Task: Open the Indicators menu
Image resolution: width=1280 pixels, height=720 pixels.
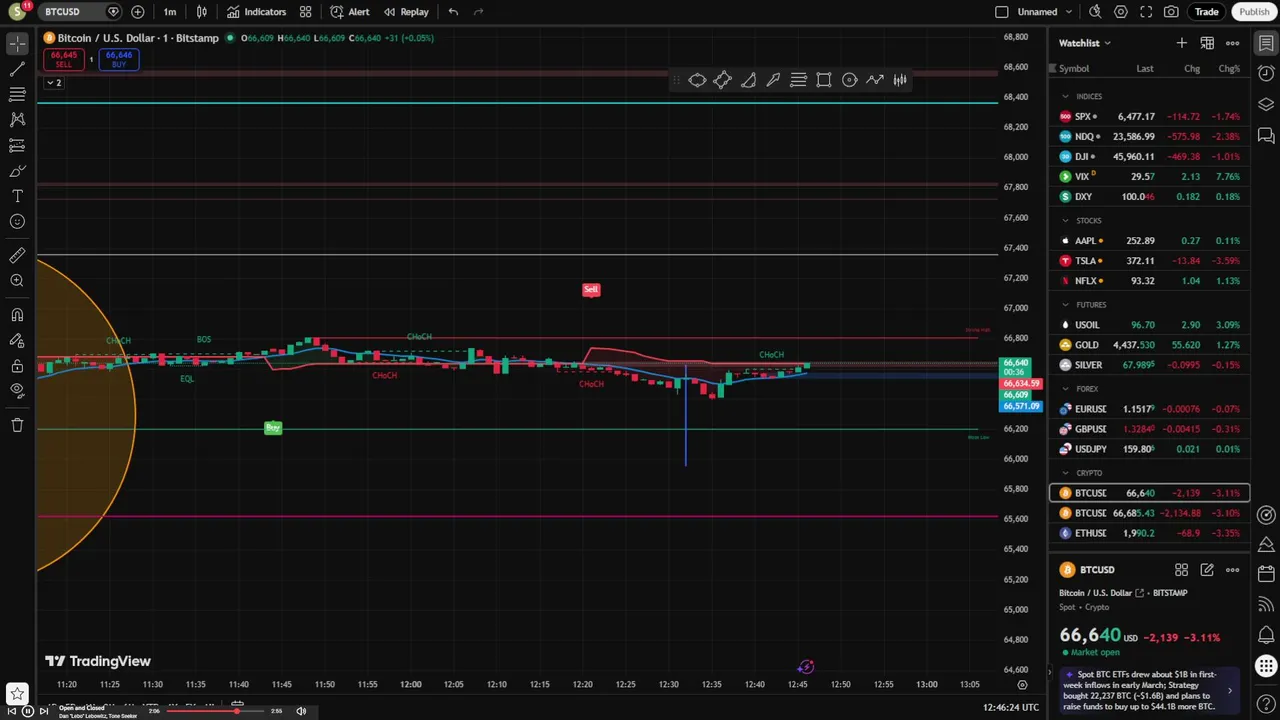Action: [x=256, y=12]
